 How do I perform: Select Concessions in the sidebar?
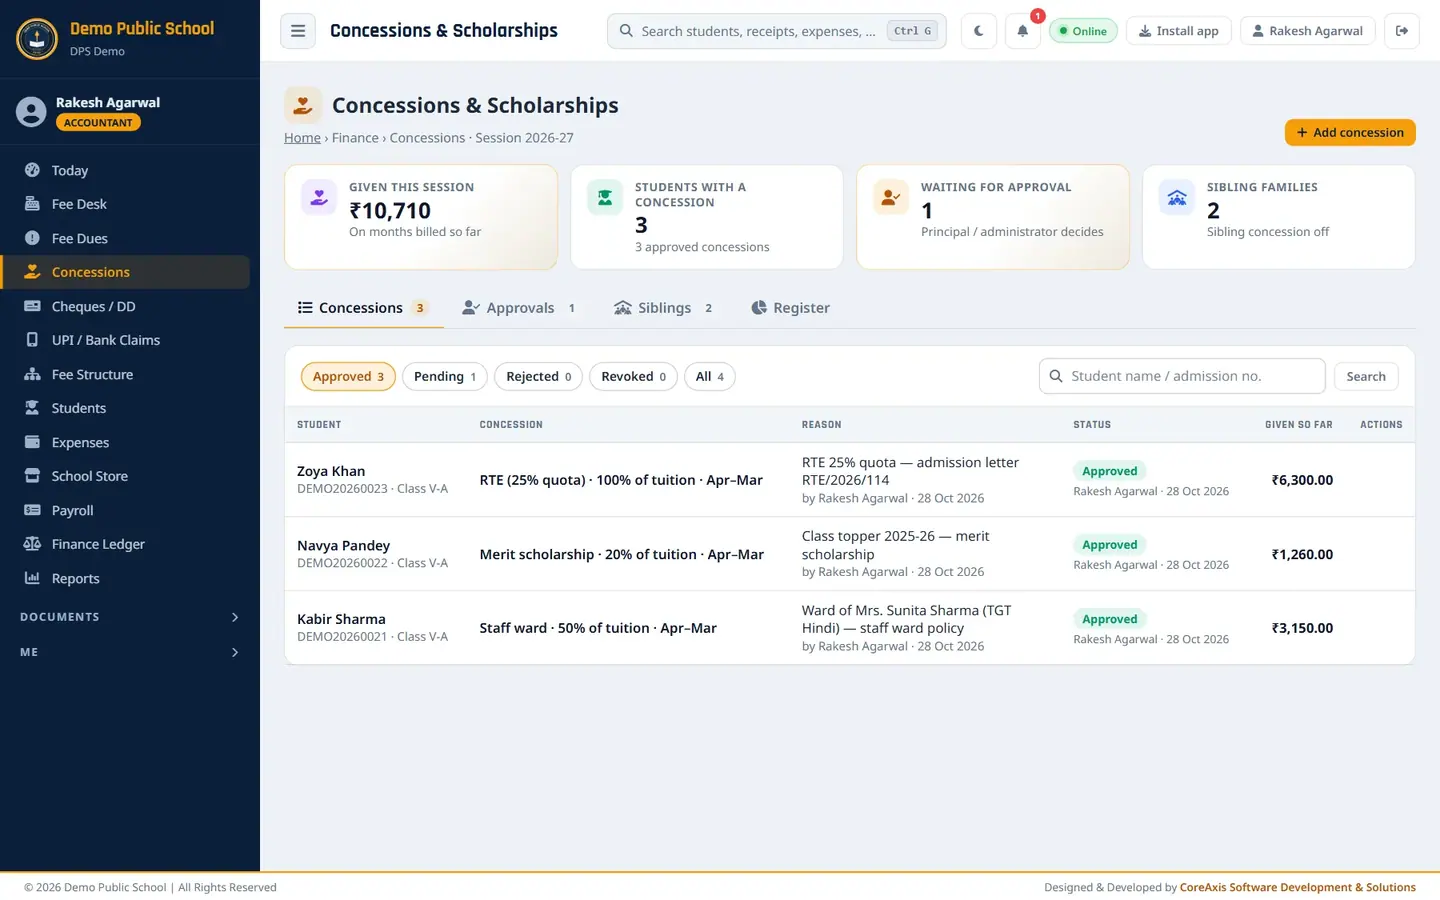[125, 272]
